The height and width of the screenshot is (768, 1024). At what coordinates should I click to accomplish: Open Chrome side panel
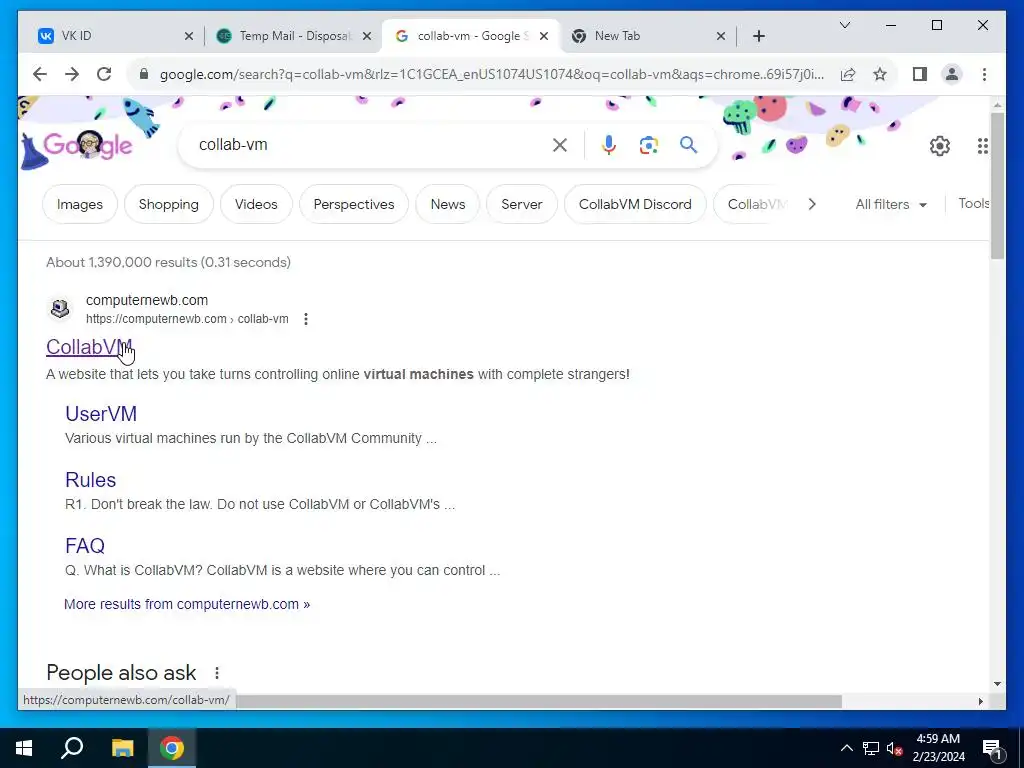coord(920,74)
